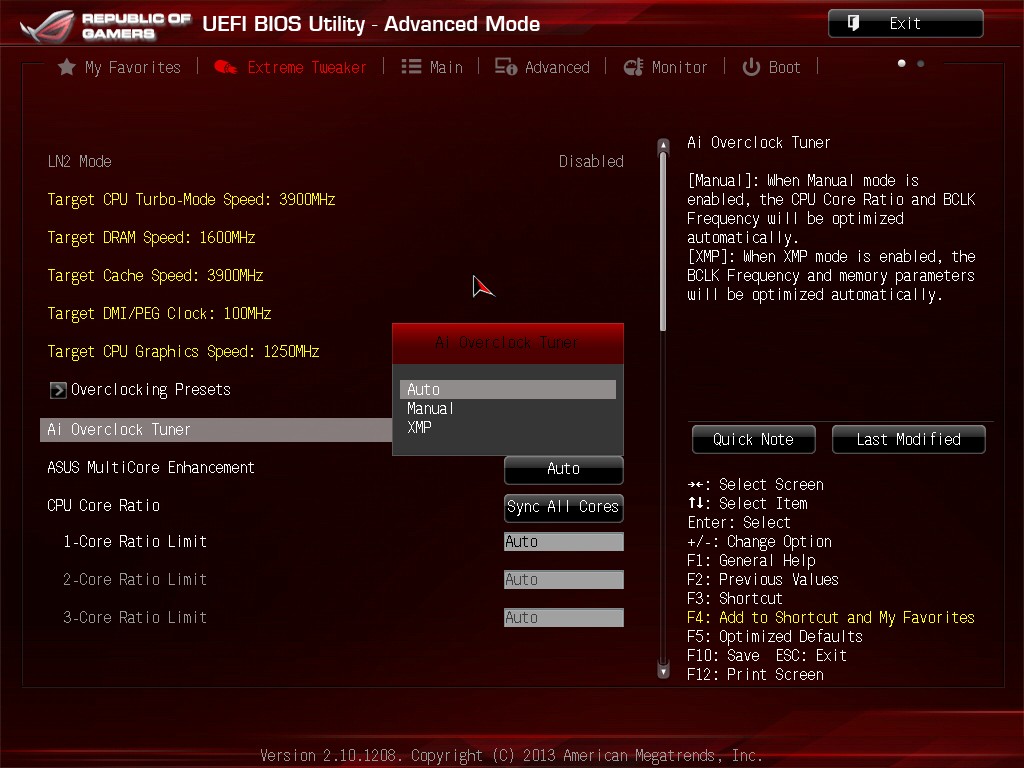Click the first page indicator dot
Image resolution: width=1024 pixels, height=768 pixels.
pos(902,63)
